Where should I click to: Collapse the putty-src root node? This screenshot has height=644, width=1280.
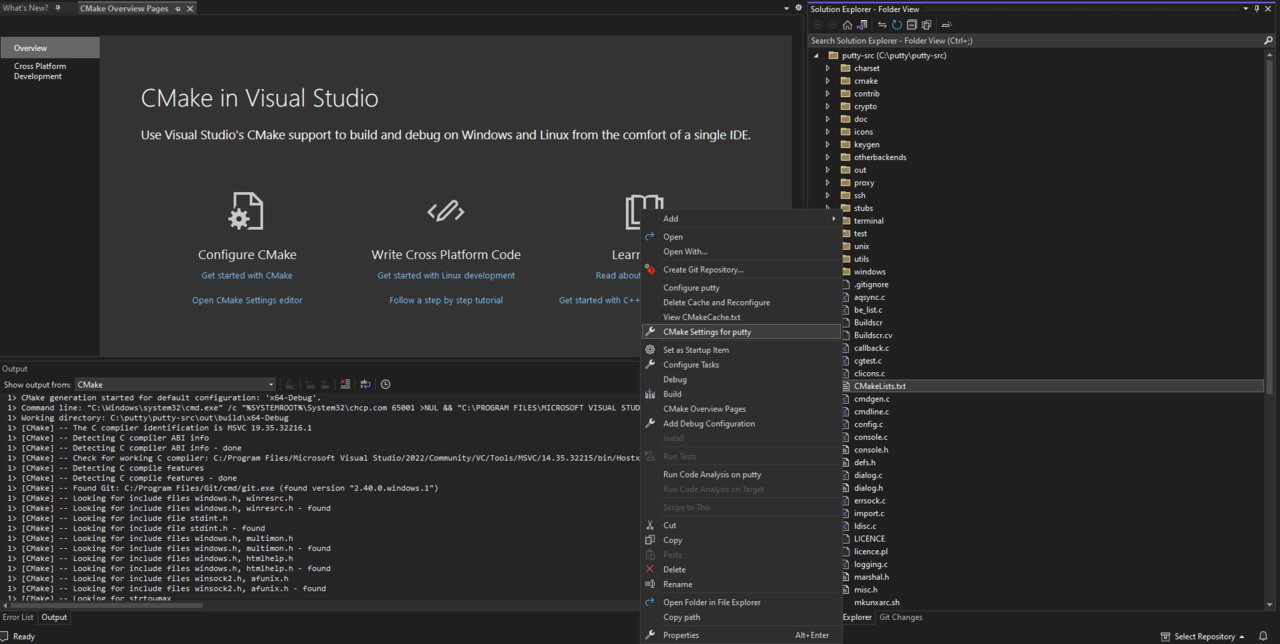point(817,55)
